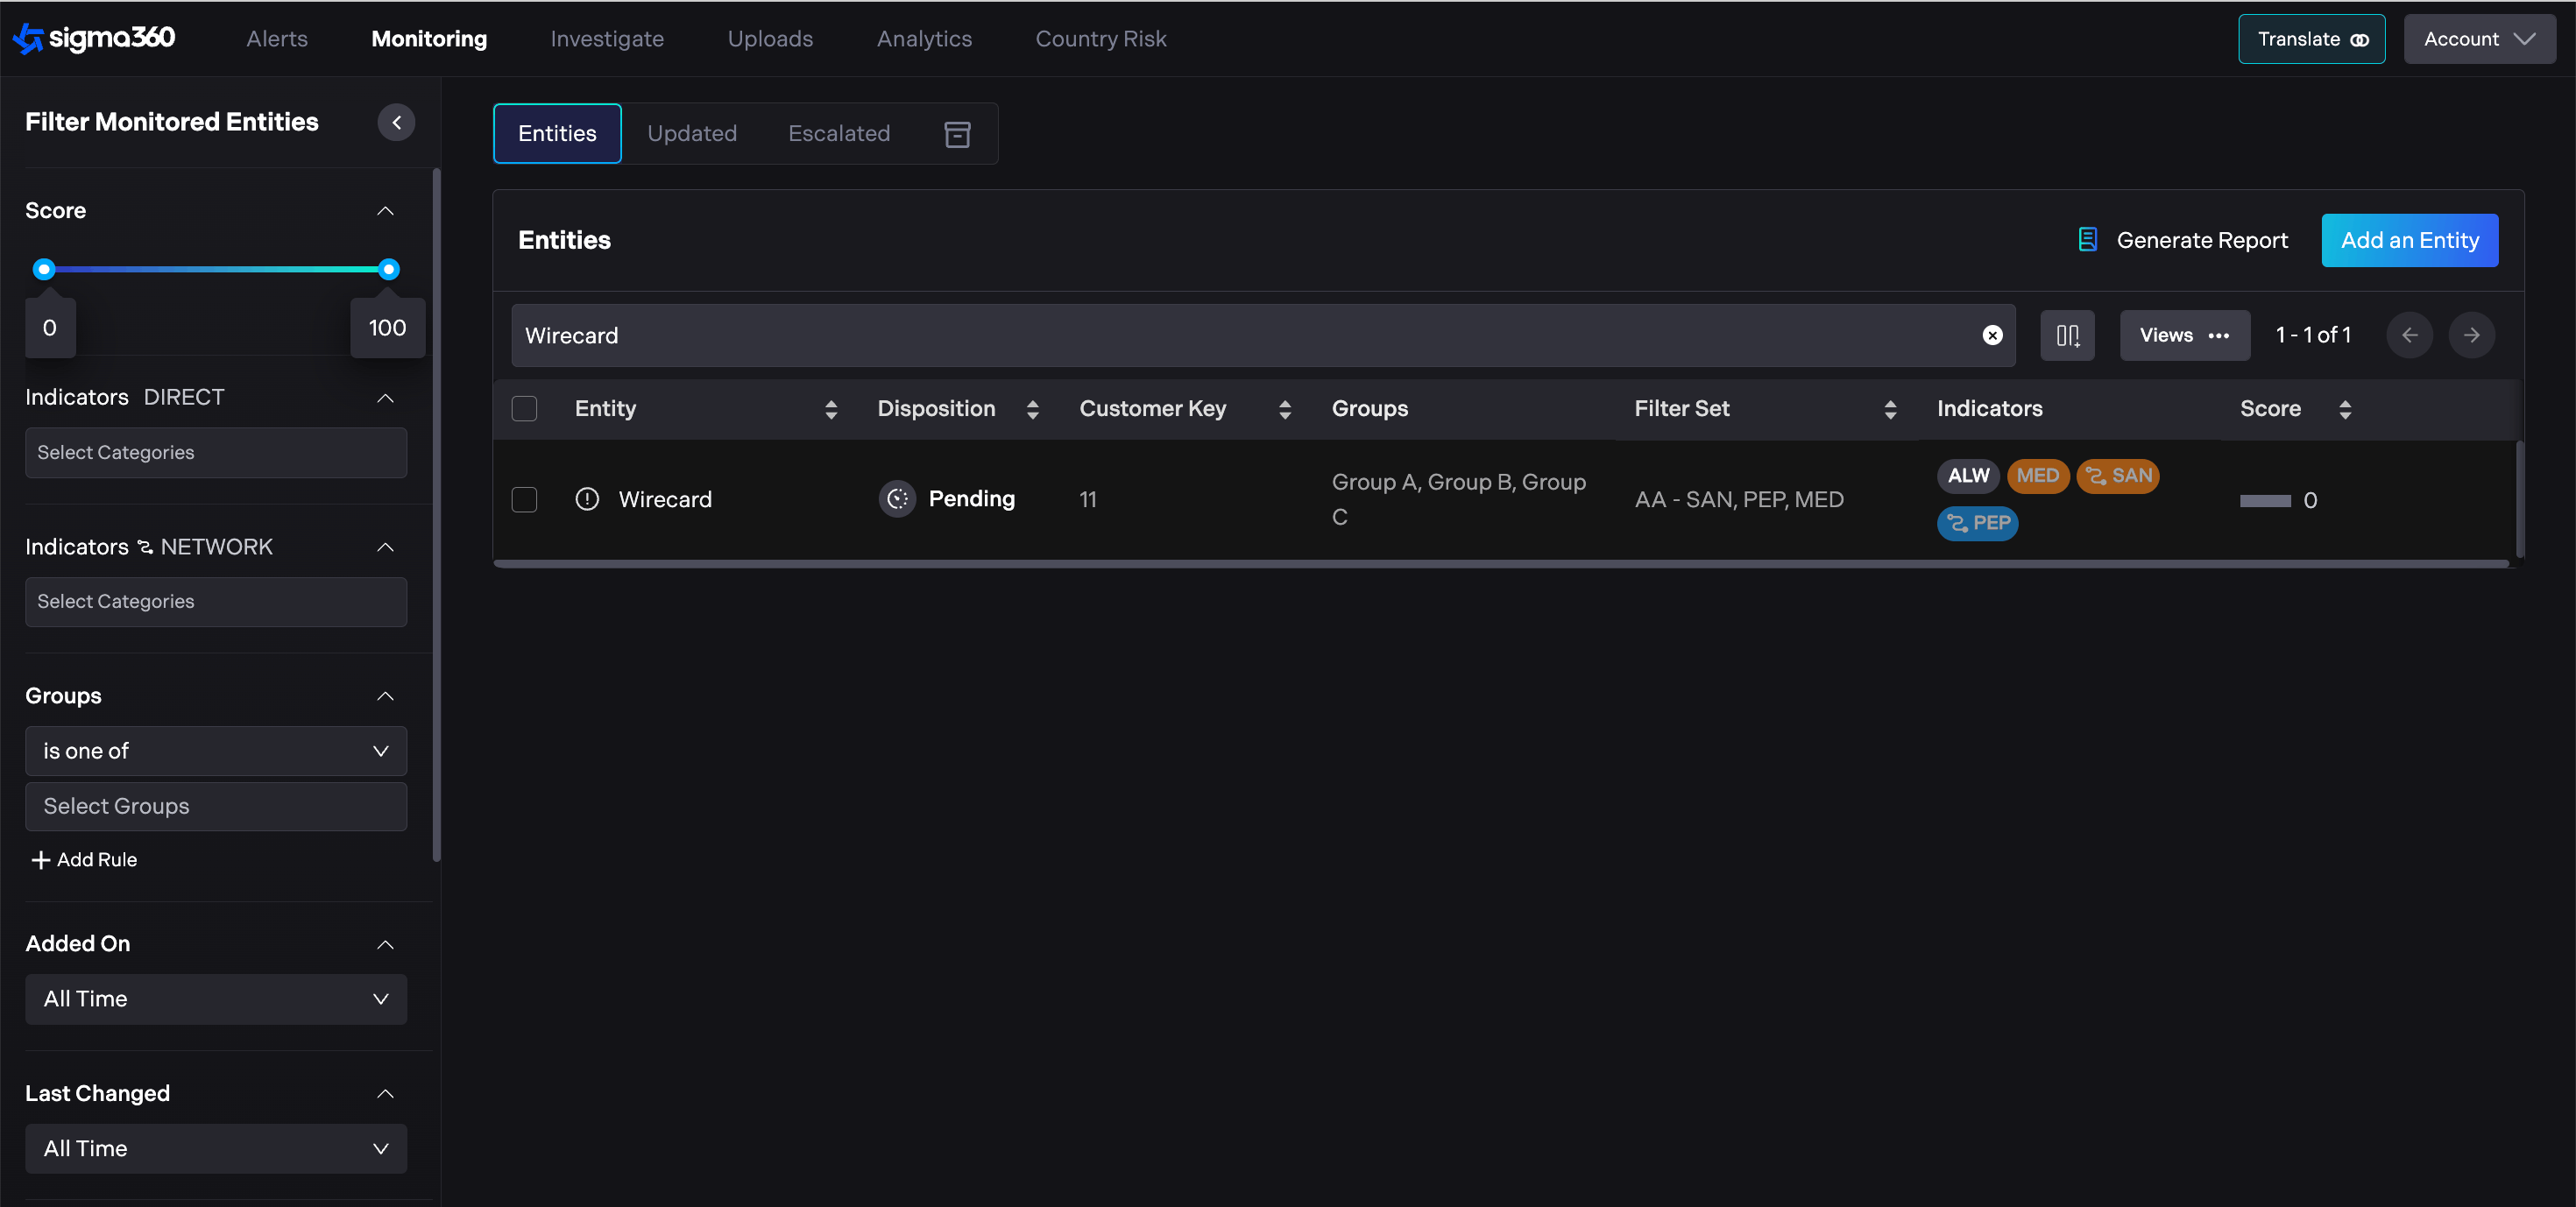Open the column configuration icon
The image size is (2576, 1207).
pyautogui.click(x=2067, y=335)
